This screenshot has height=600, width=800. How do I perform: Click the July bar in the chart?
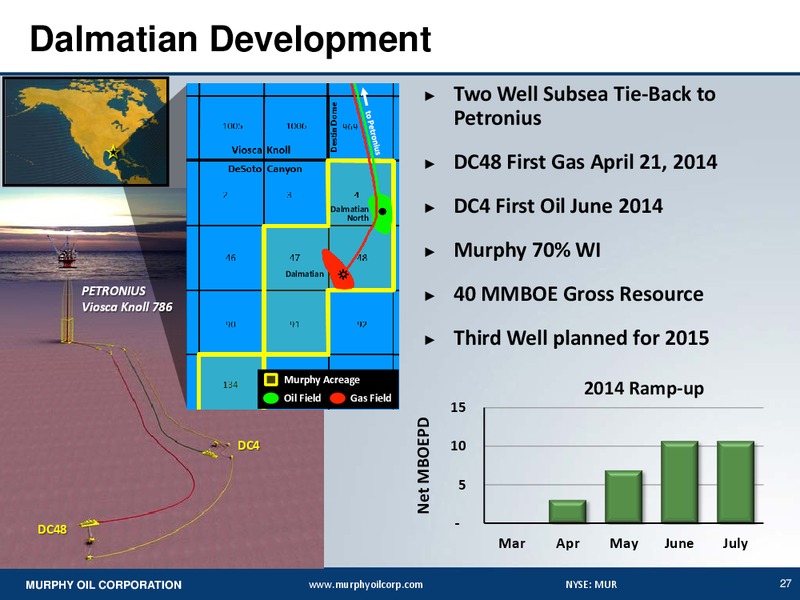coord(735,482)
